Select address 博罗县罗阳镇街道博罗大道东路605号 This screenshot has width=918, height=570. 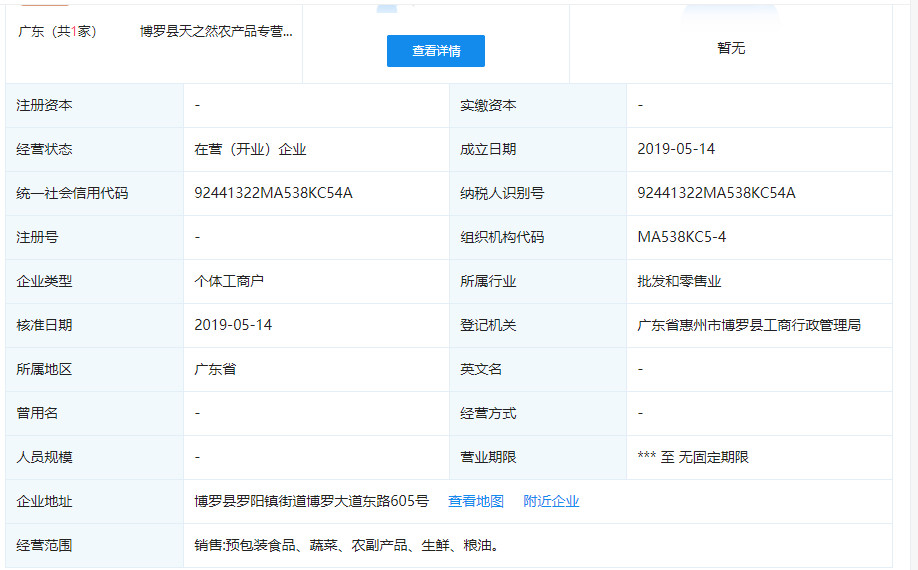click(311, 501)
